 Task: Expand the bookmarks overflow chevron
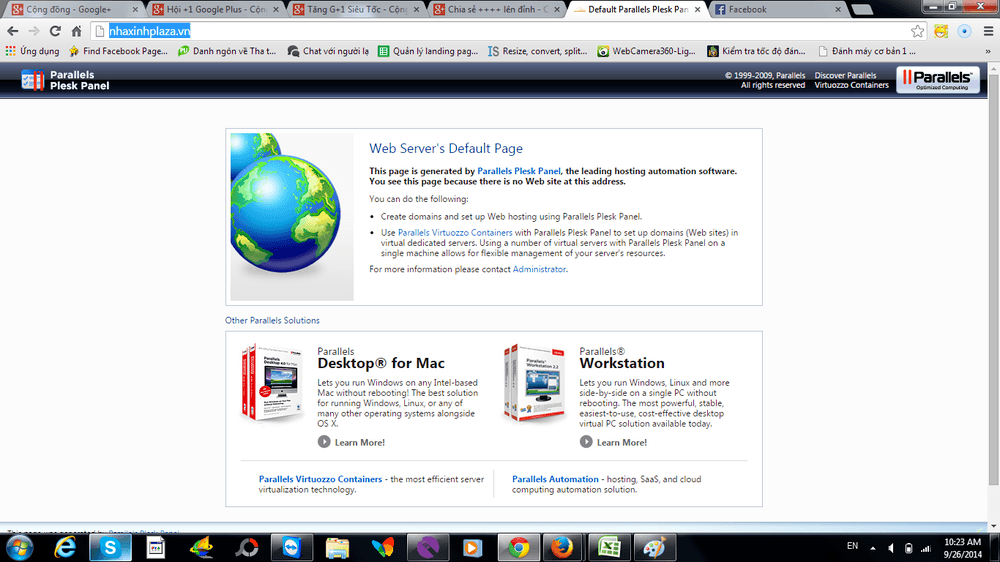pos(988,51)
